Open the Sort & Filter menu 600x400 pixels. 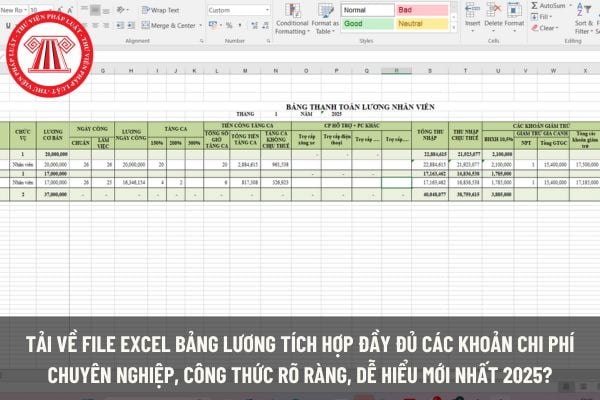click(x=584, y=19)
